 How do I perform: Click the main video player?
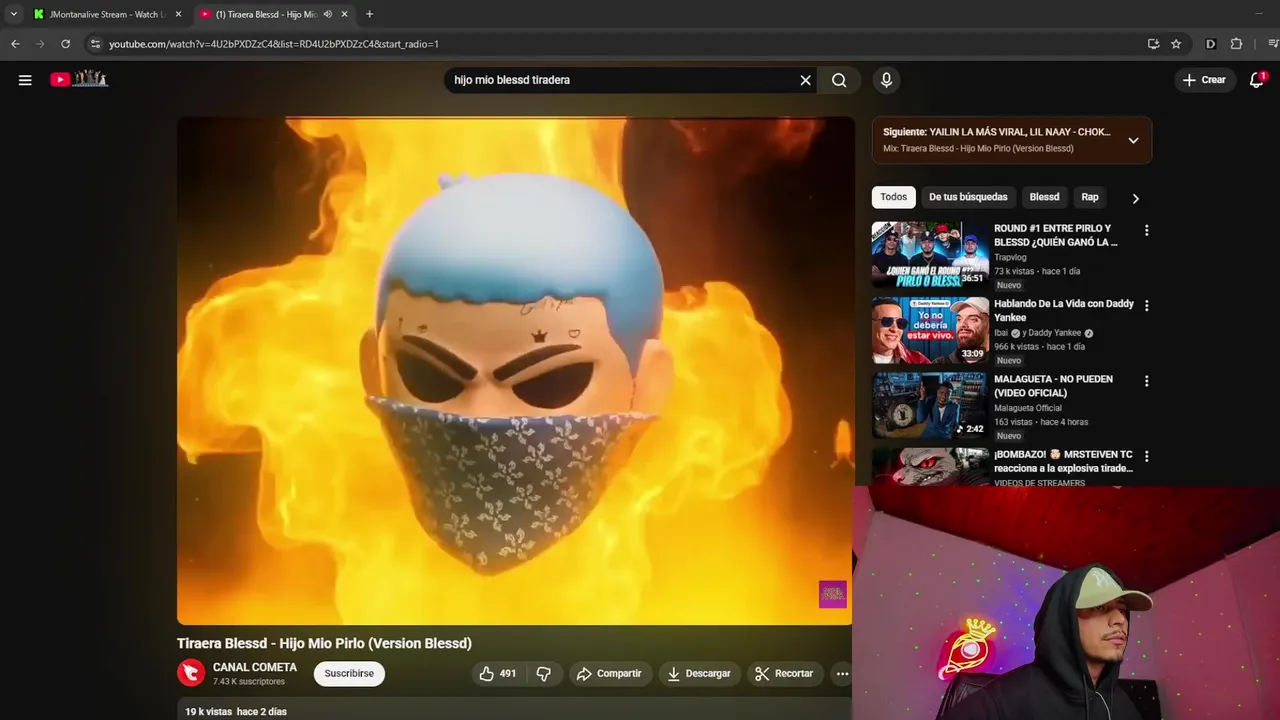[515, 371]
